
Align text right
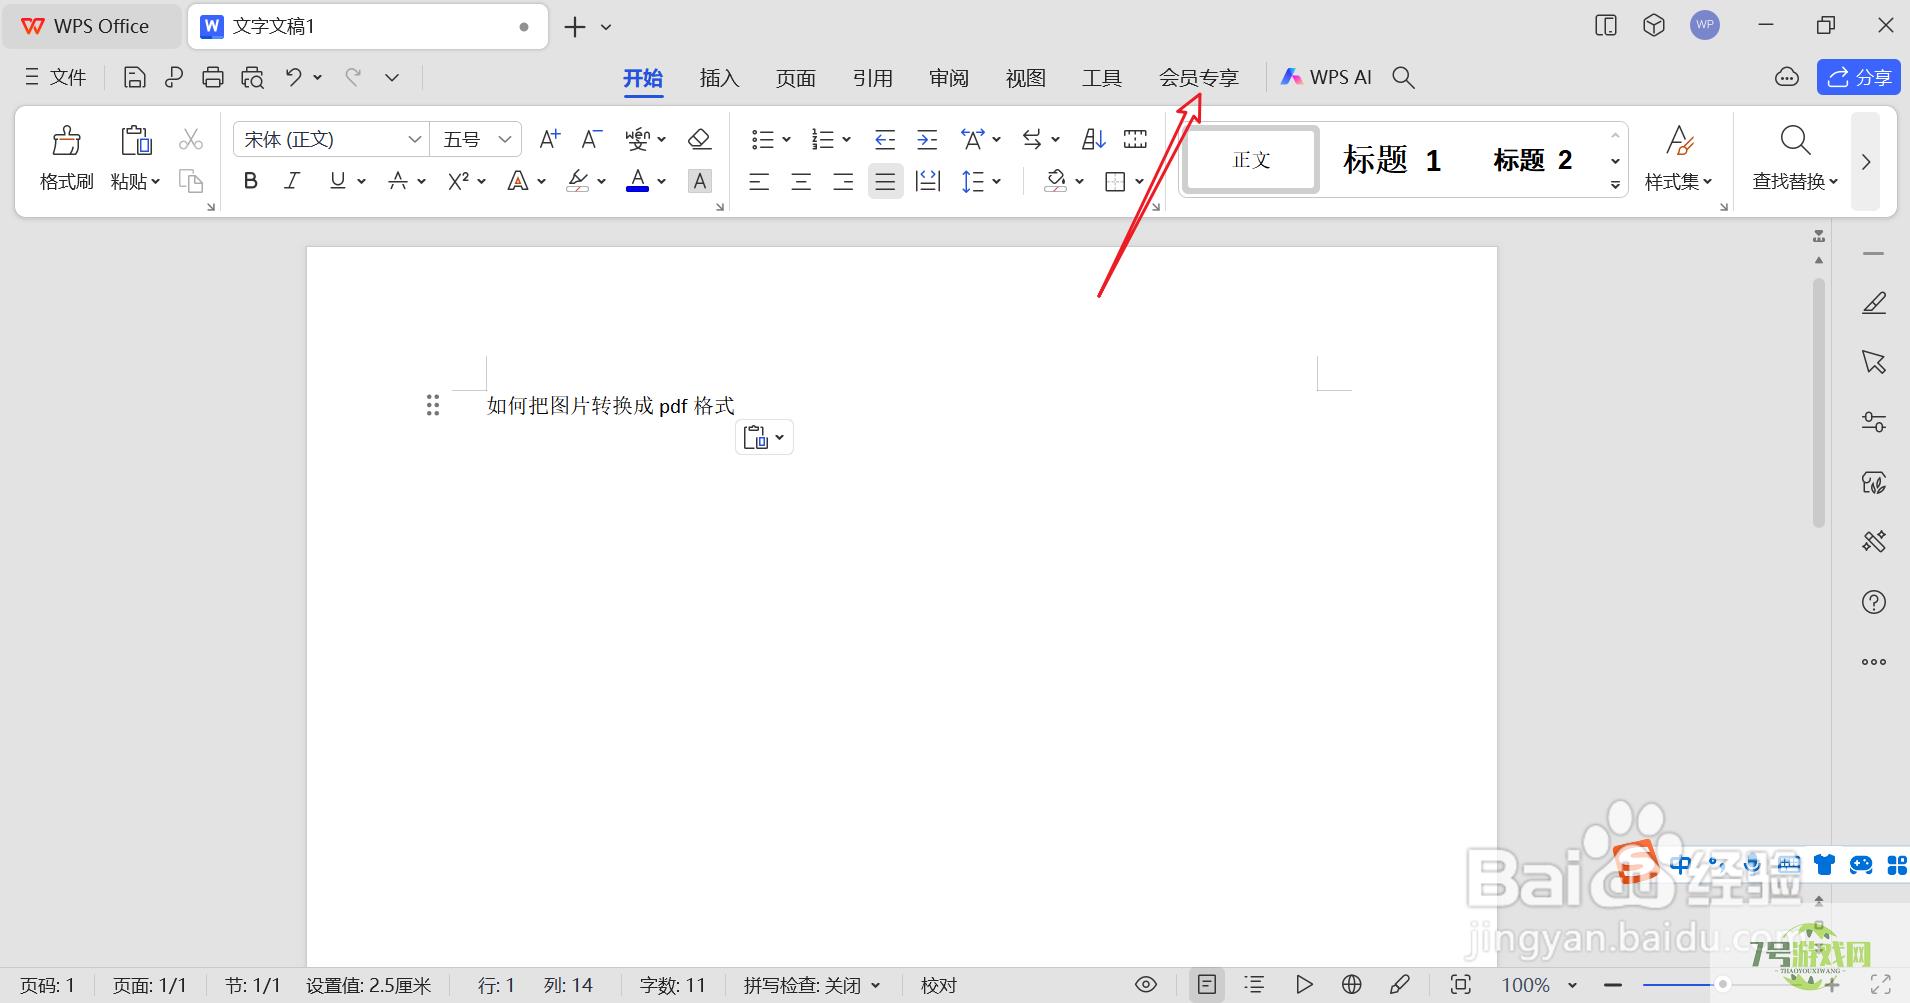pyautogui.click(x=843, y=181)
